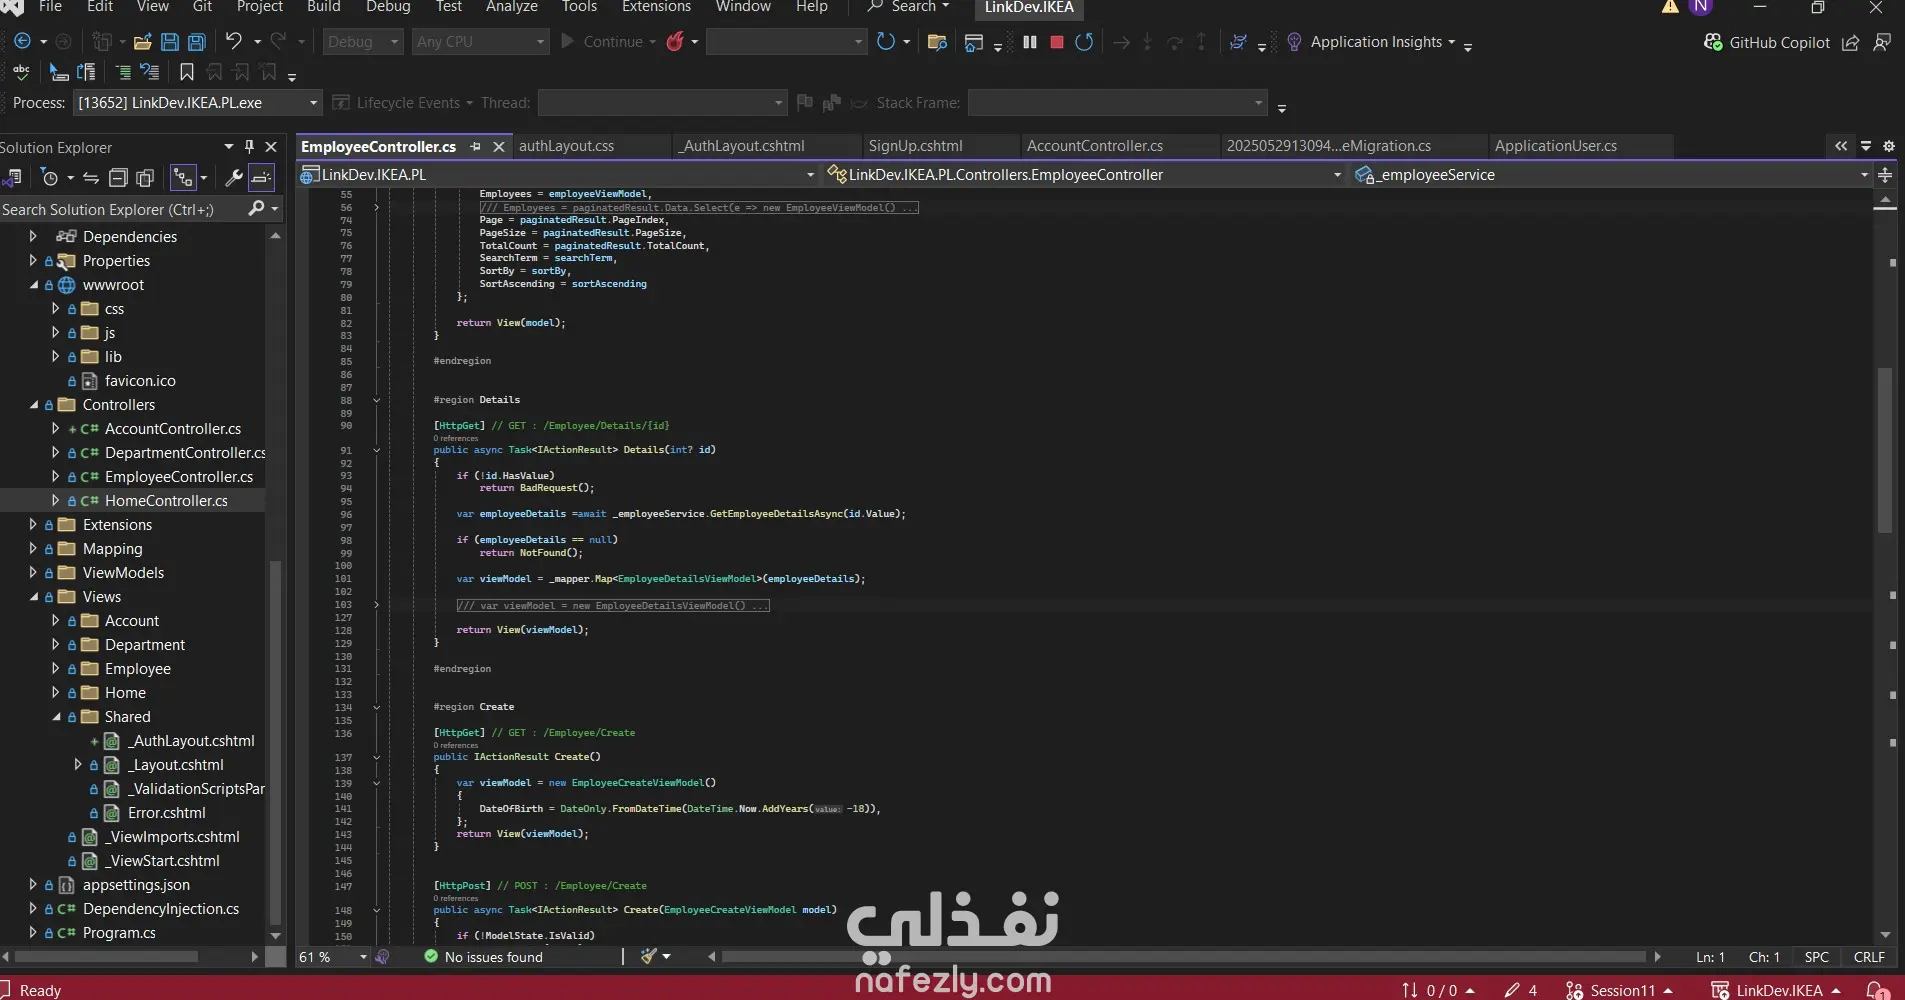Image resolution: width=1905 pixels, height=1000 pixels.
Task: Save the current file
Action: click(170, 42)
